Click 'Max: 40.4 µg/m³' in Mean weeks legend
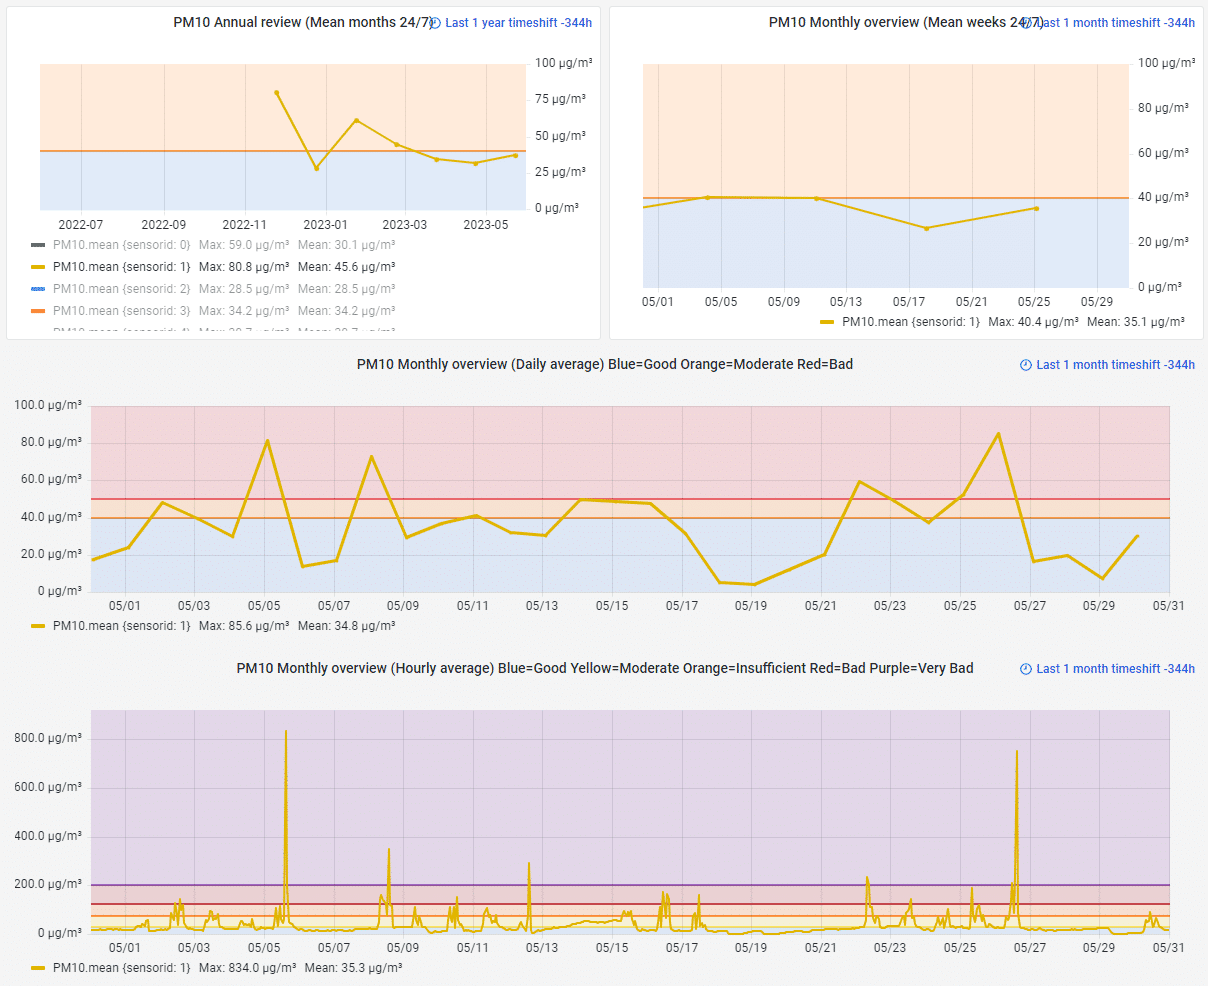Image resolution: width=1208 pixels, height=986 pixels. click(x=1034, y=322)
